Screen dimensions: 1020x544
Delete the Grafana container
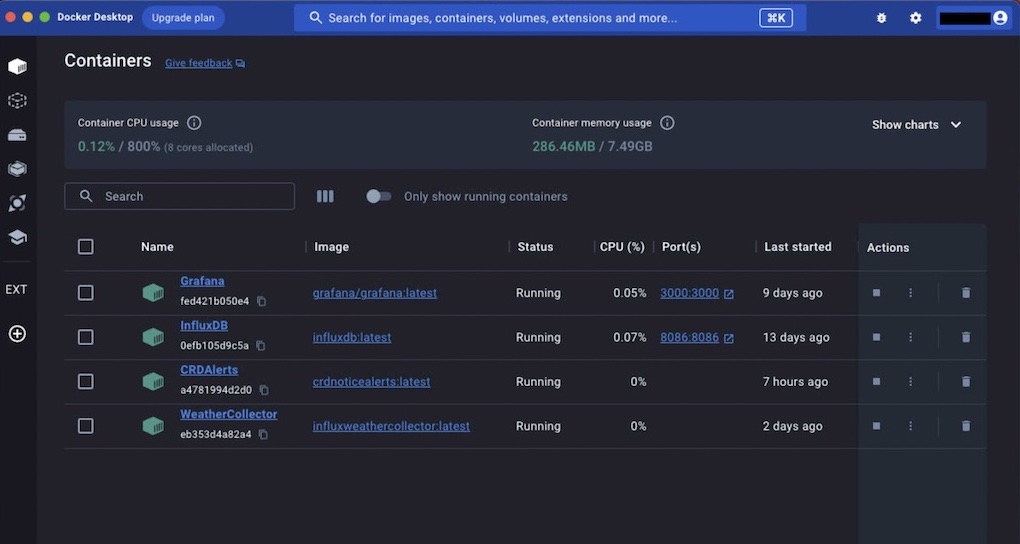click(966, 293)
